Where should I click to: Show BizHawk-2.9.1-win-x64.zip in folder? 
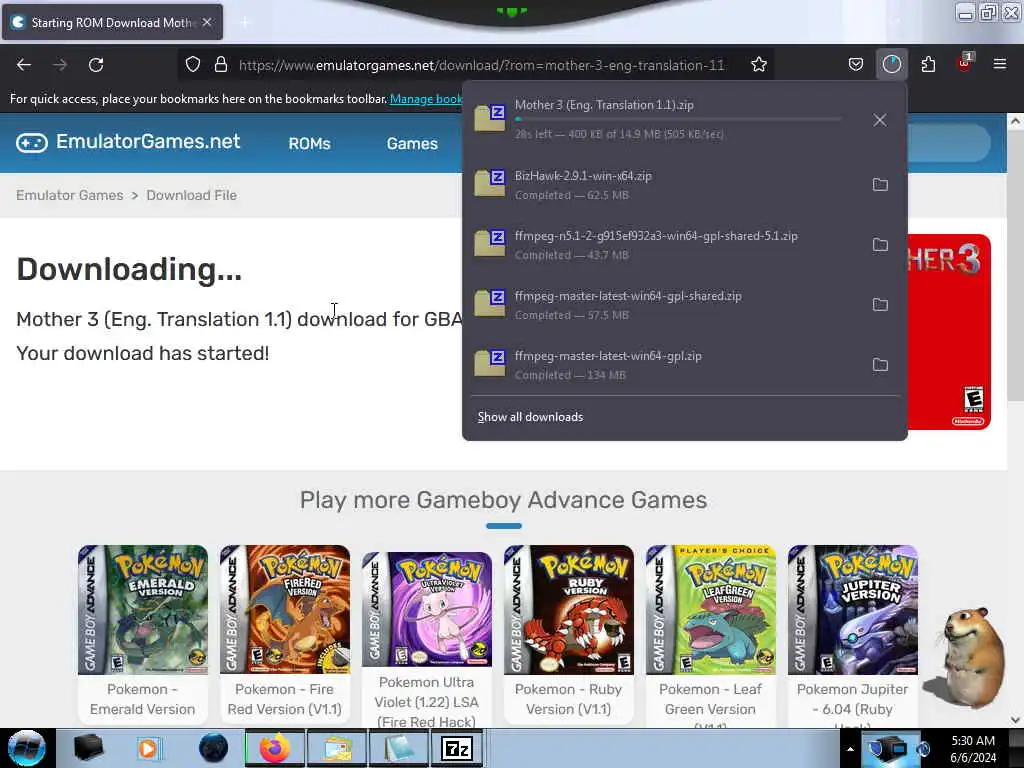(880, 185)
